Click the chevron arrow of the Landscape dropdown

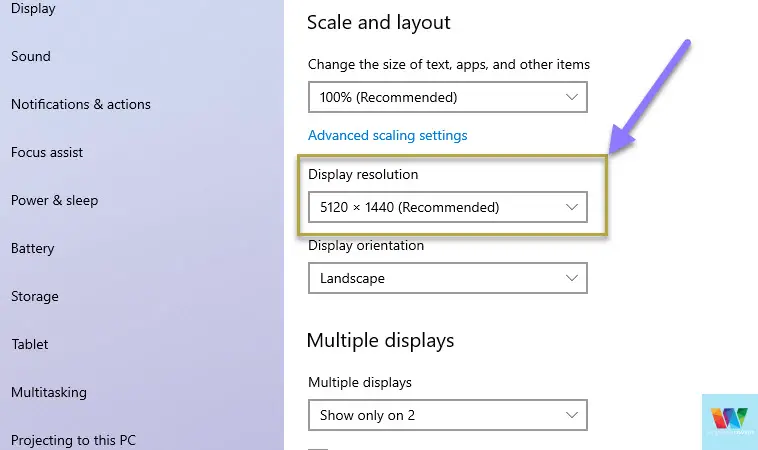pos(571,278)
